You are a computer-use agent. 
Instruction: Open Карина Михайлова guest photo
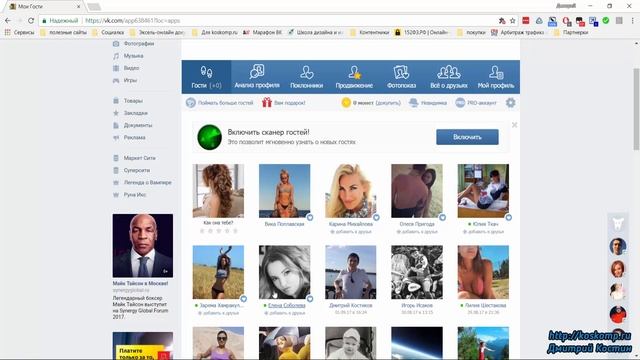pos(351,191)
